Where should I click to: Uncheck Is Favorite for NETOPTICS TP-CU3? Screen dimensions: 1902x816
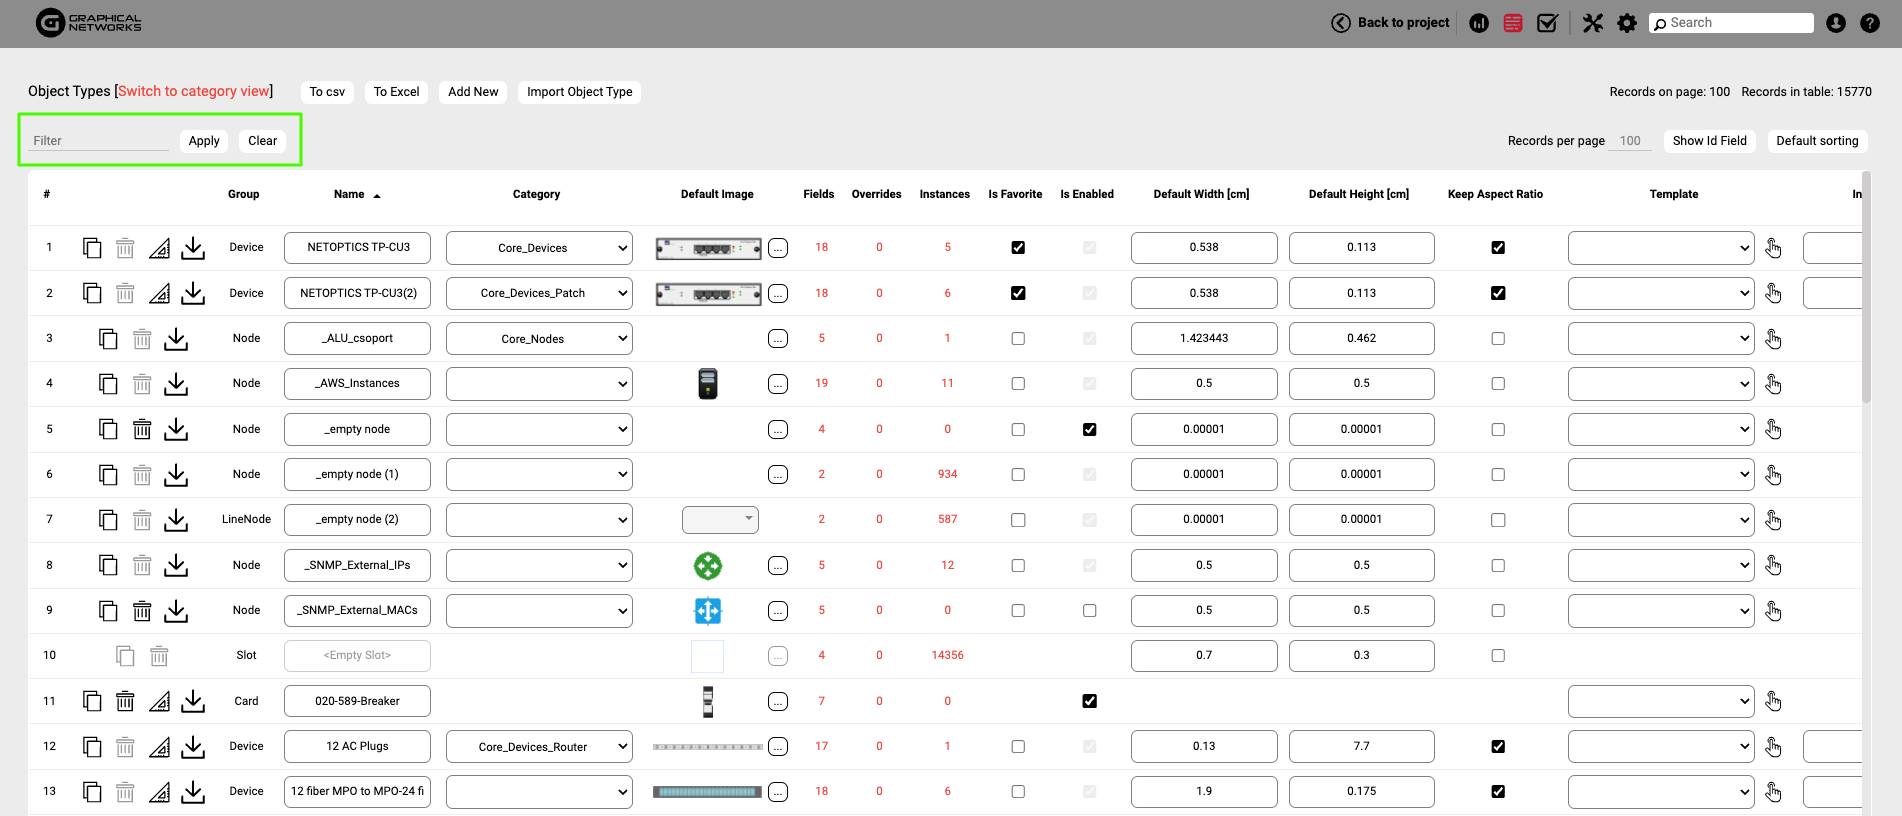[x=1018, y=248]
